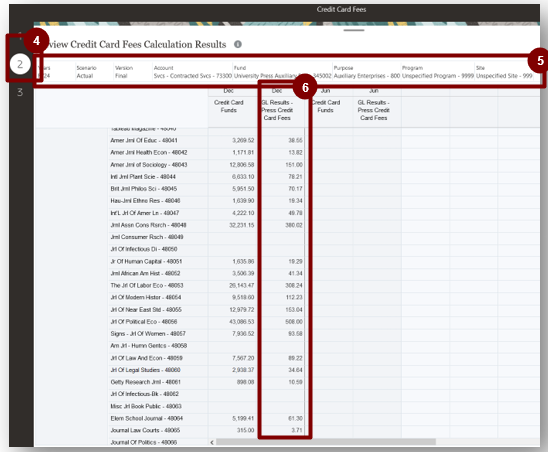Select row Journal Of Politics - 48066

click(x=144, y=443)
